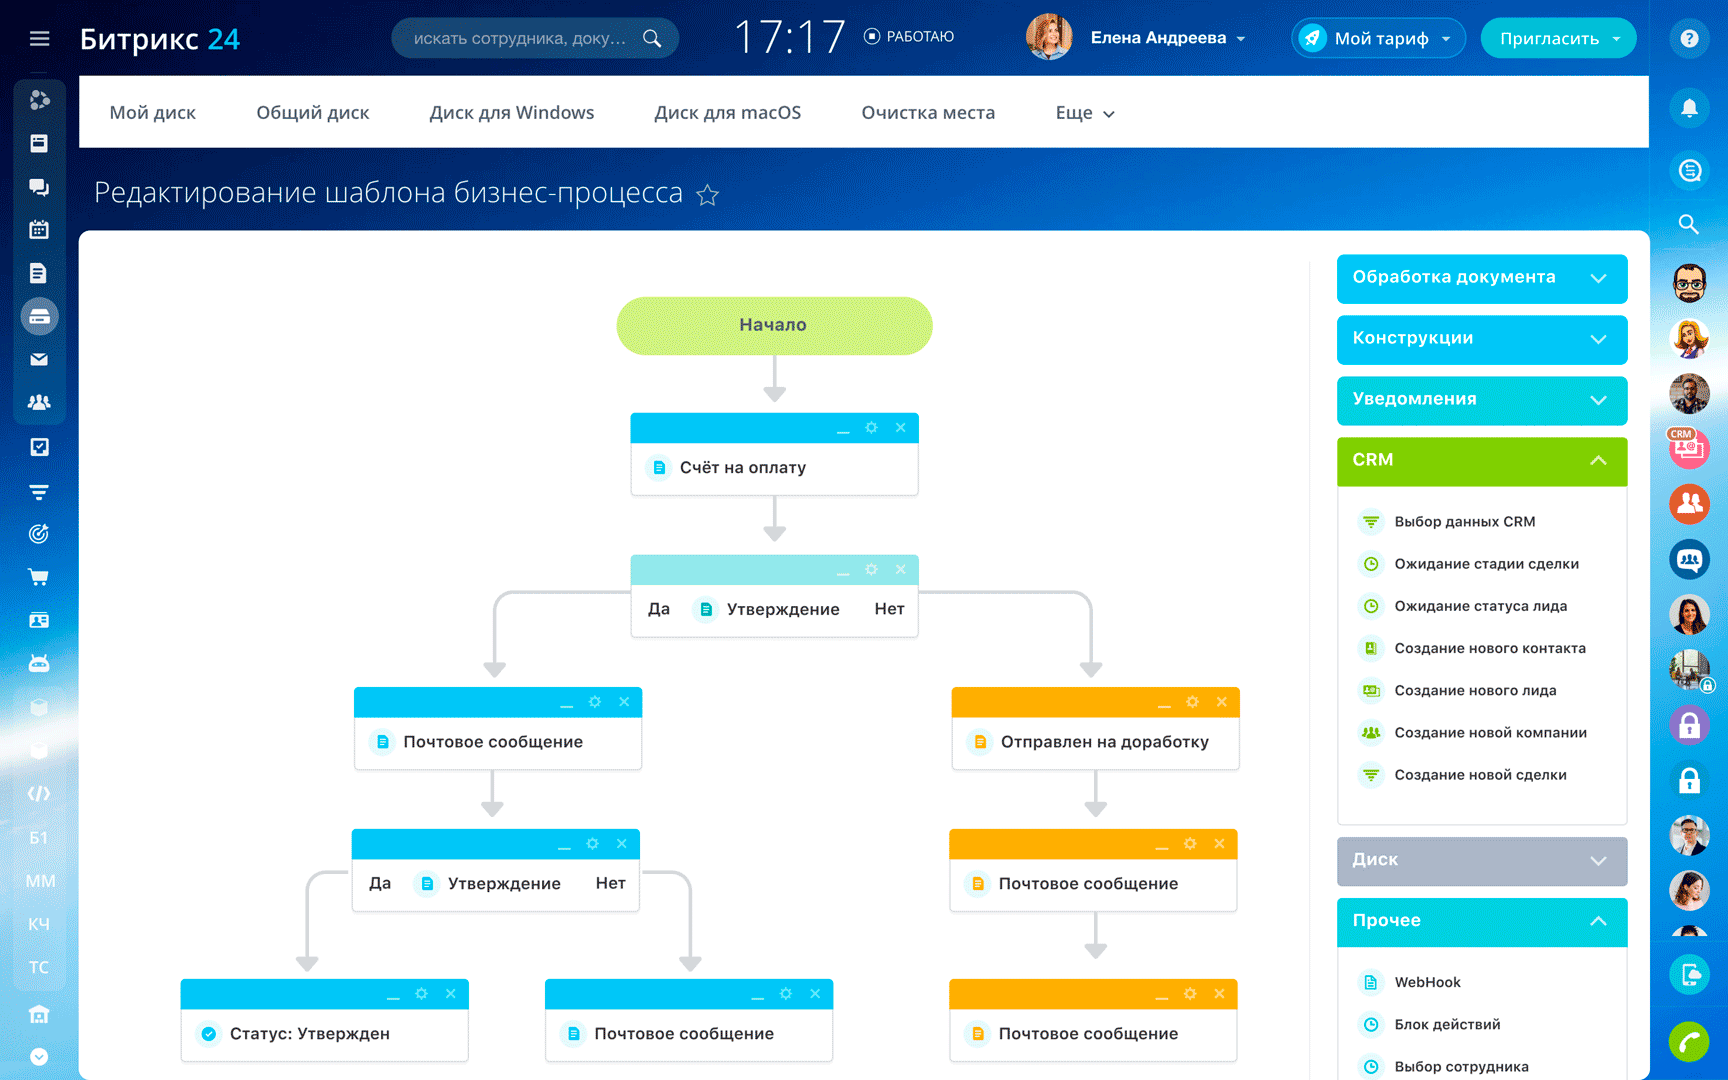The height and width of the screenshot is (1080, 1728).
Task: Open settings gear on the Счёт на оплату block
Action: [871, 427]
